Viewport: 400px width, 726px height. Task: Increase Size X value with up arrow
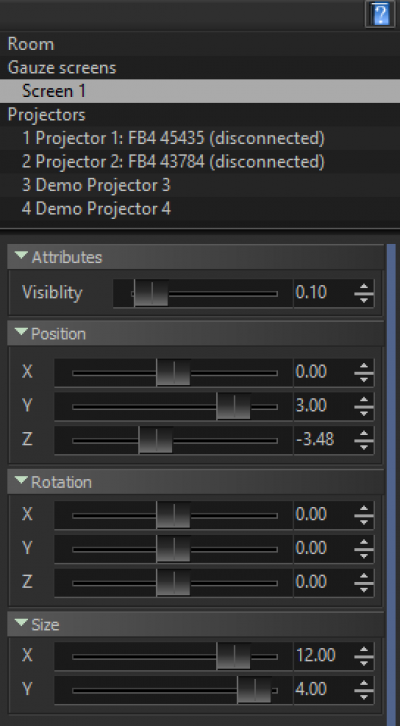[x=364, y=650]
